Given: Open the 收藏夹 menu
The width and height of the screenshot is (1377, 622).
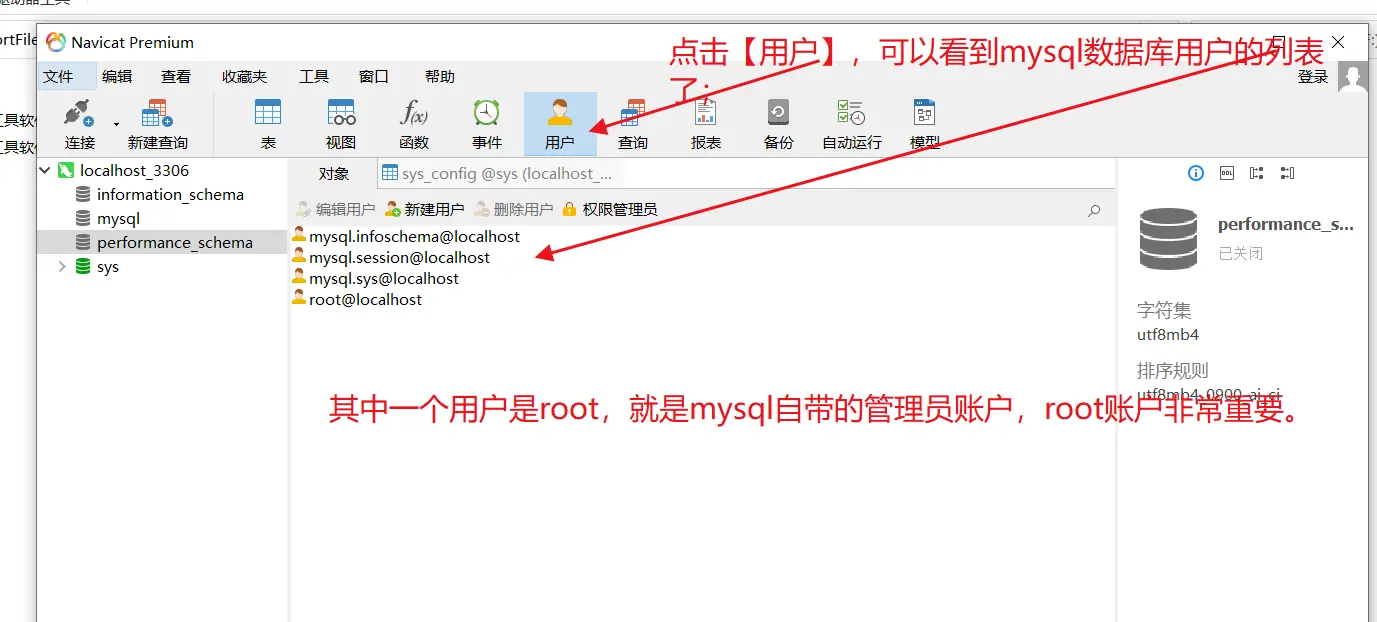Looking at the screenshot, I should 245,76.
